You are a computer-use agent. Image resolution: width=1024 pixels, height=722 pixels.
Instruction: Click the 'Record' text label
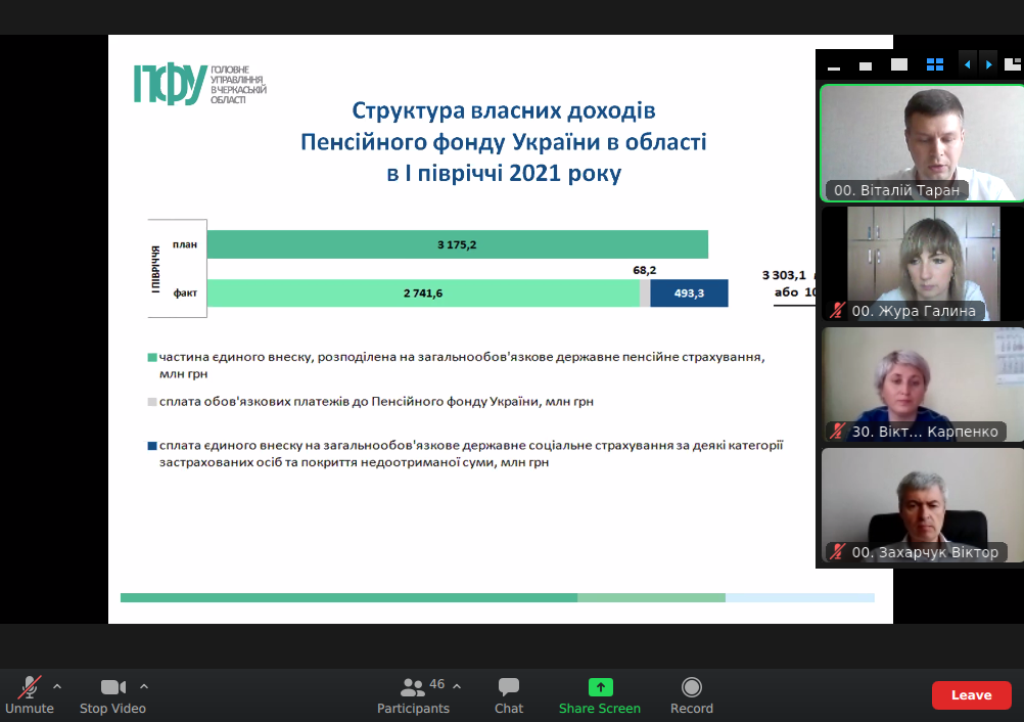(692, 708)
